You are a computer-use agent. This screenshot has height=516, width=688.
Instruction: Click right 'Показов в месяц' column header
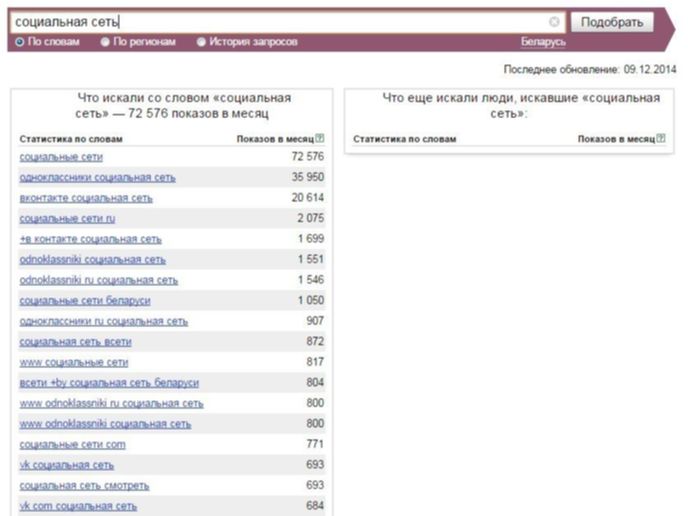(x=616, y=139)
